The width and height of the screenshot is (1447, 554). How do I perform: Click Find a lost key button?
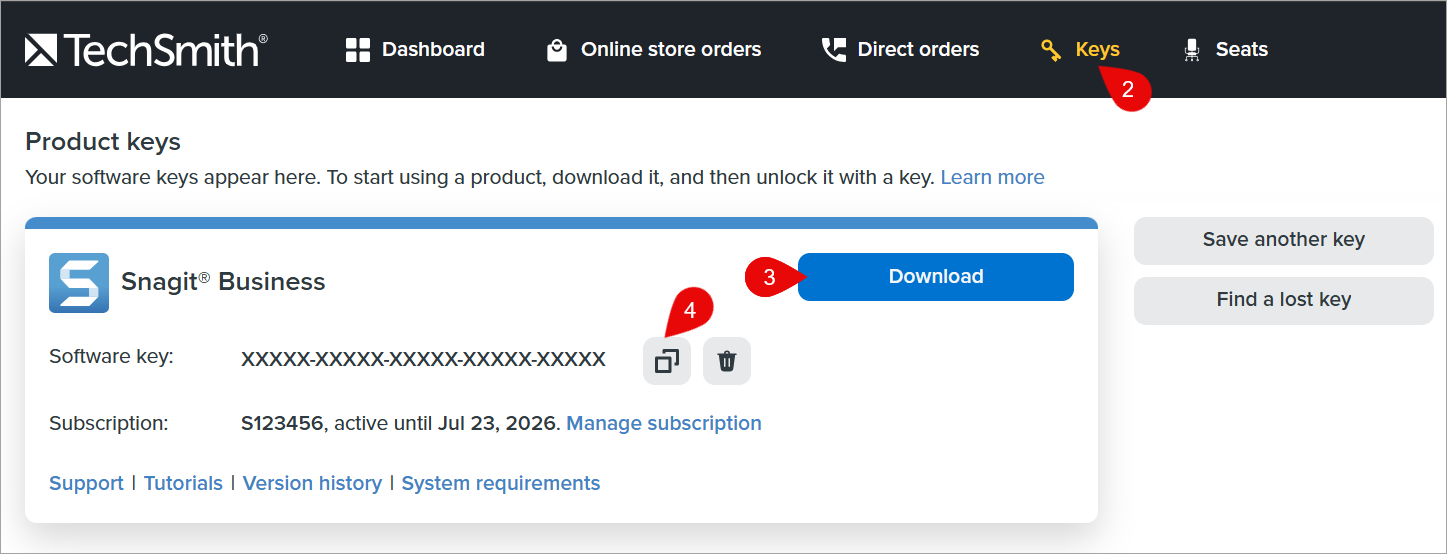[1283, 300]
